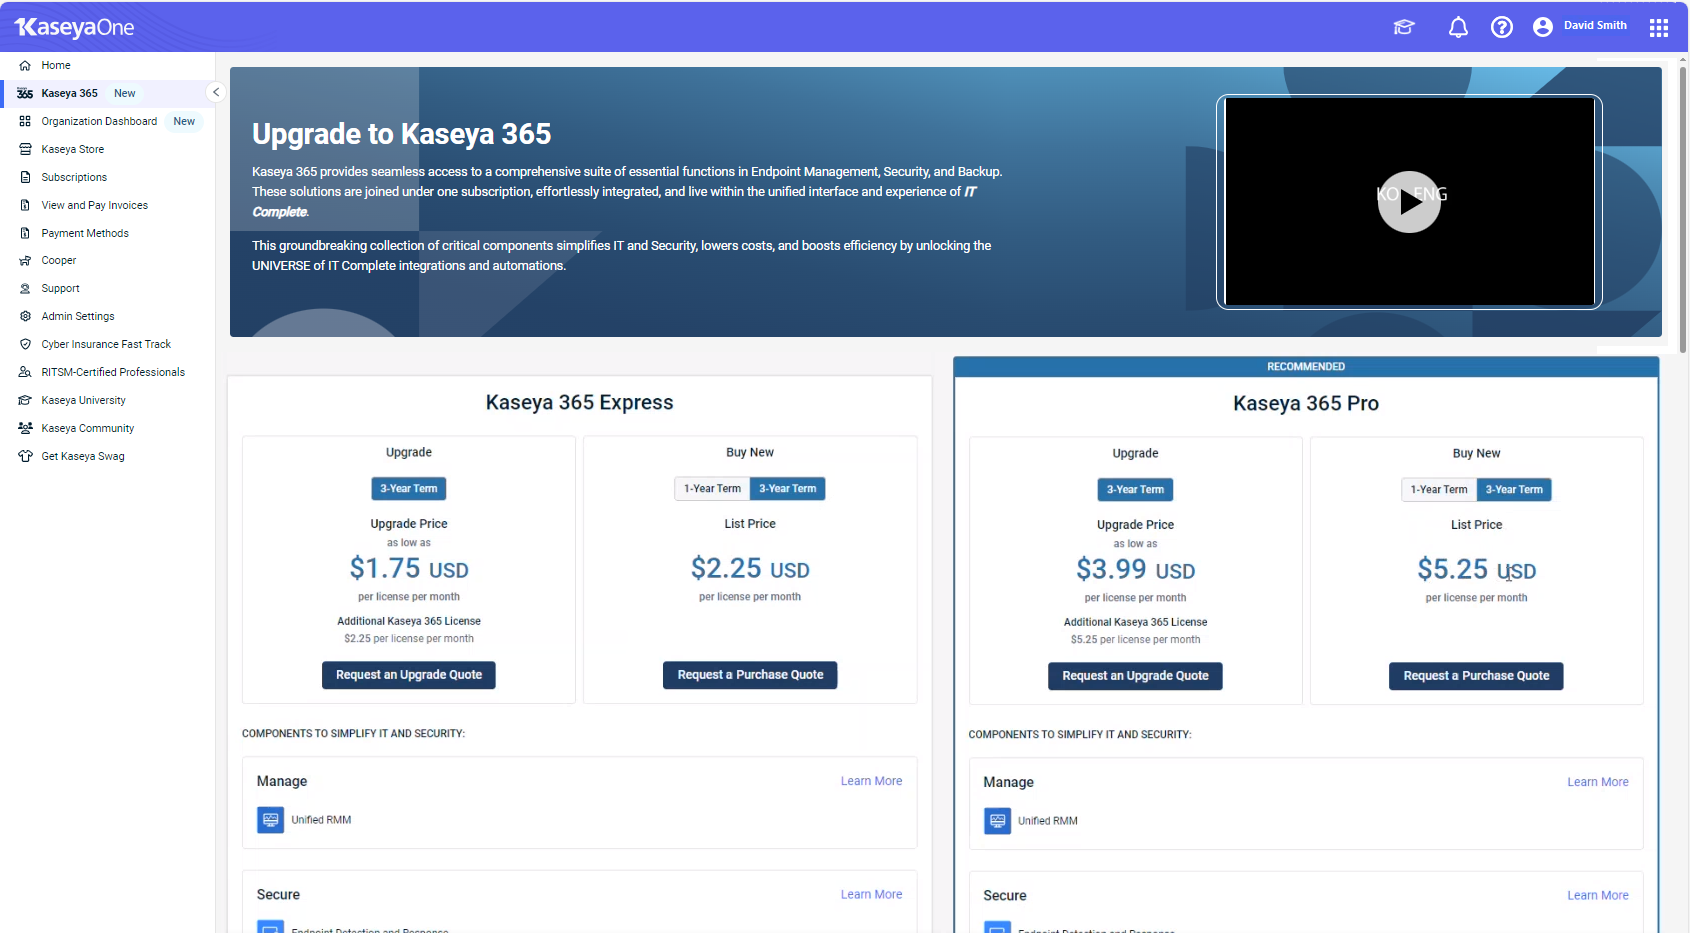Collapse the left sidebar with the chevron
Screen dimensions: 1690x933
point(215,92)
